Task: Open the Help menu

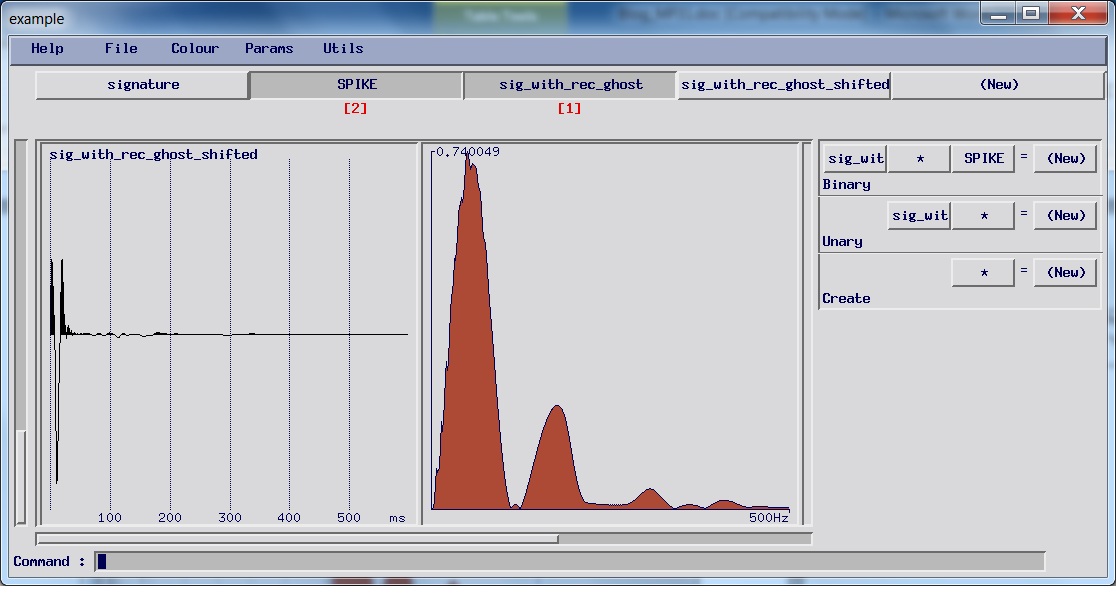Action: (47, 48)
